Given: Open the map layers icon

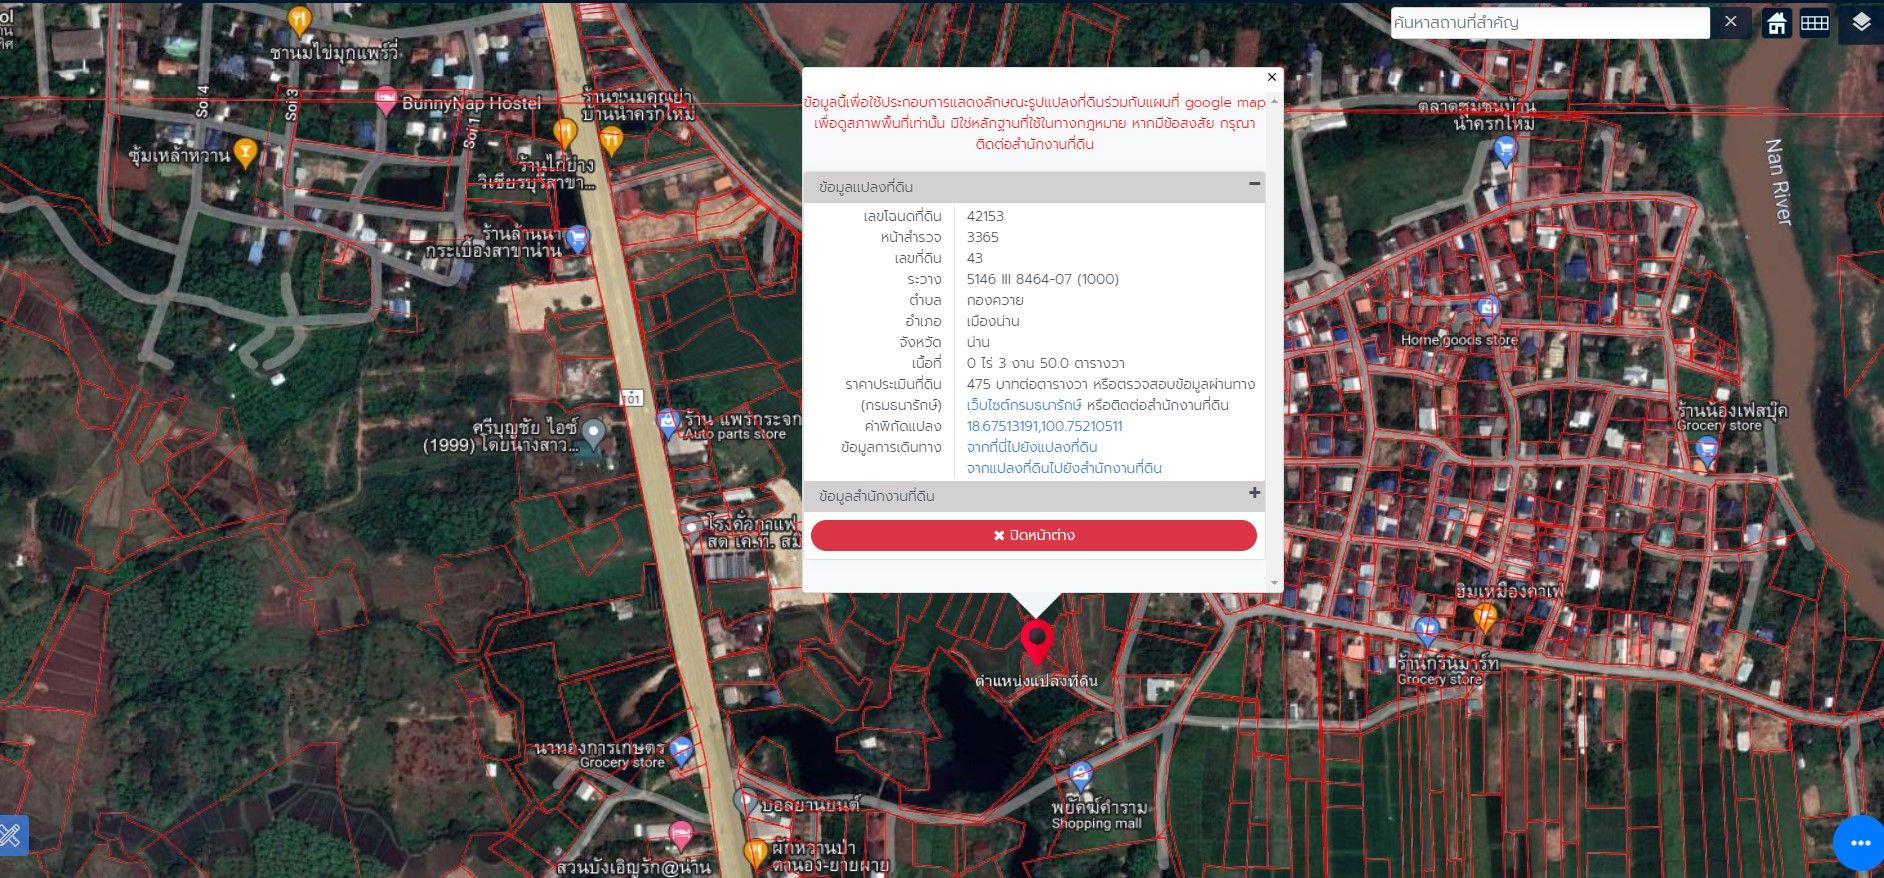Looking at the screenshot, I should pyautogui.click(x=1860, y=23).
